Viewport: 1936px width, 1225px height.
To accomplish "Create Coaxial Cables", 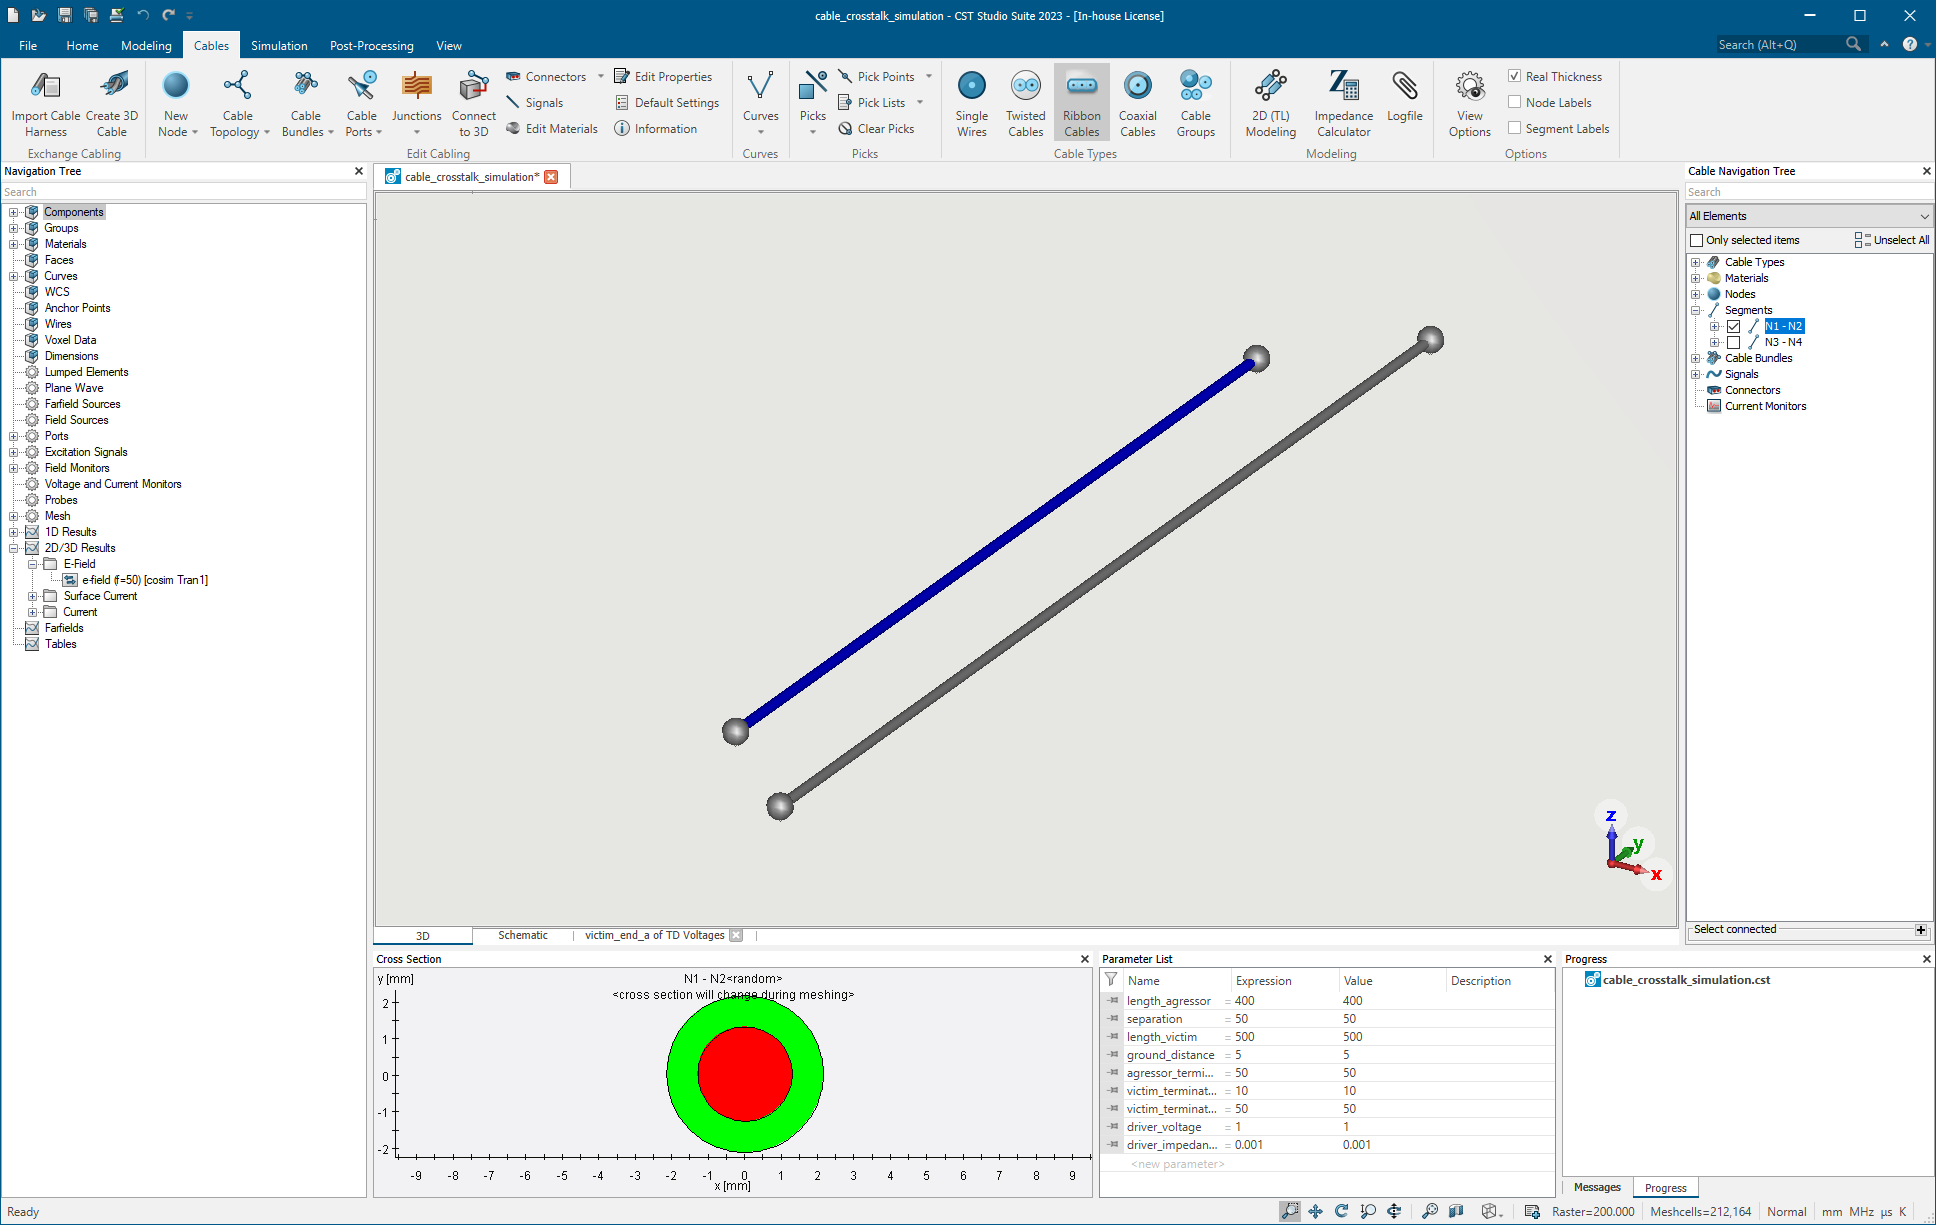I will tap(1138, 101).
